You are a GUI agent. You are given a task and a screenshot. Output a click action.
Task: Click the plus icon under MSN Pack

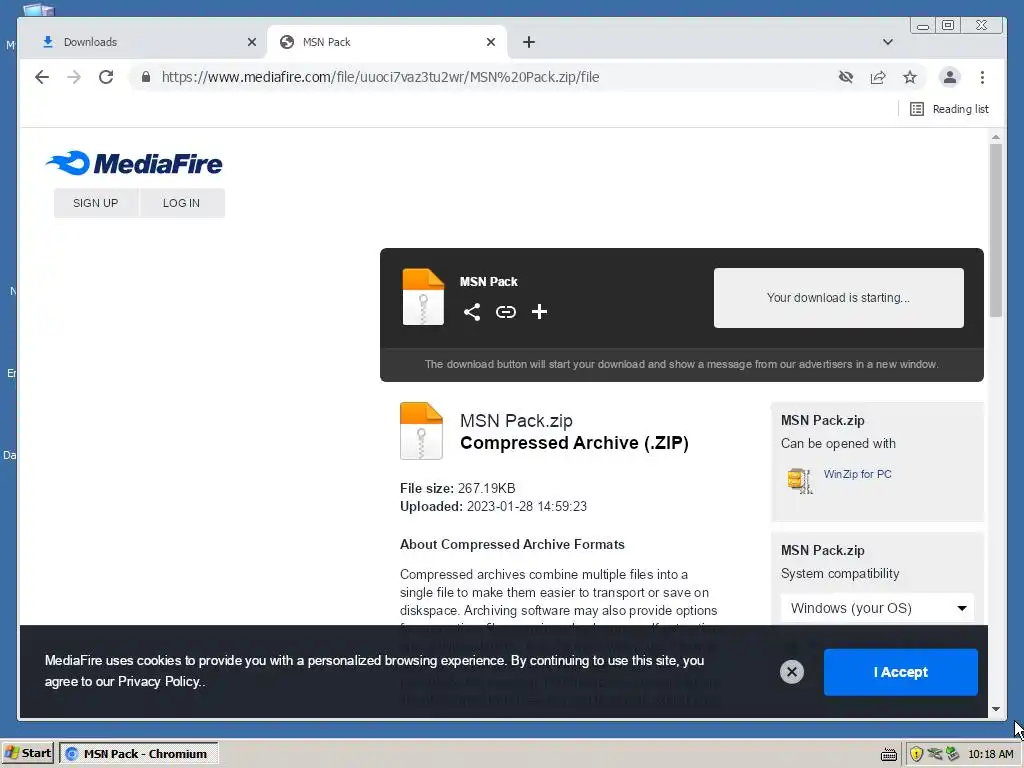(x=539, y=312)
